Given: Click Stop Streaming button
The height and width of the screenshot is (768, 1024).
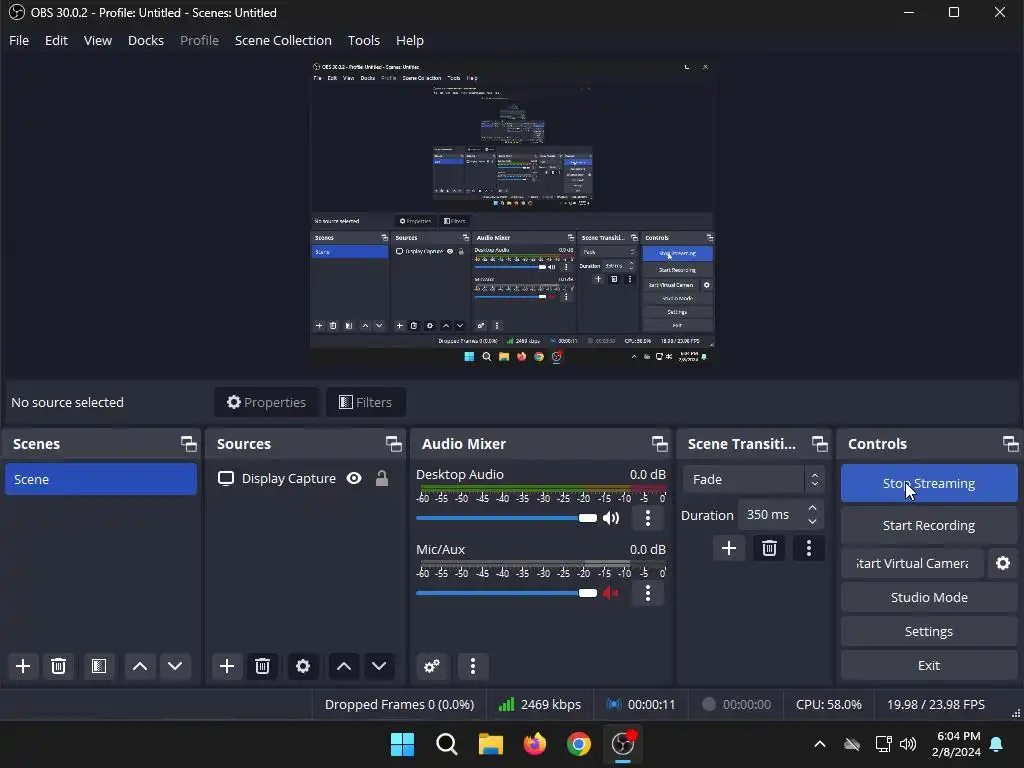Looking at the screenshot, I should (929, 483).
